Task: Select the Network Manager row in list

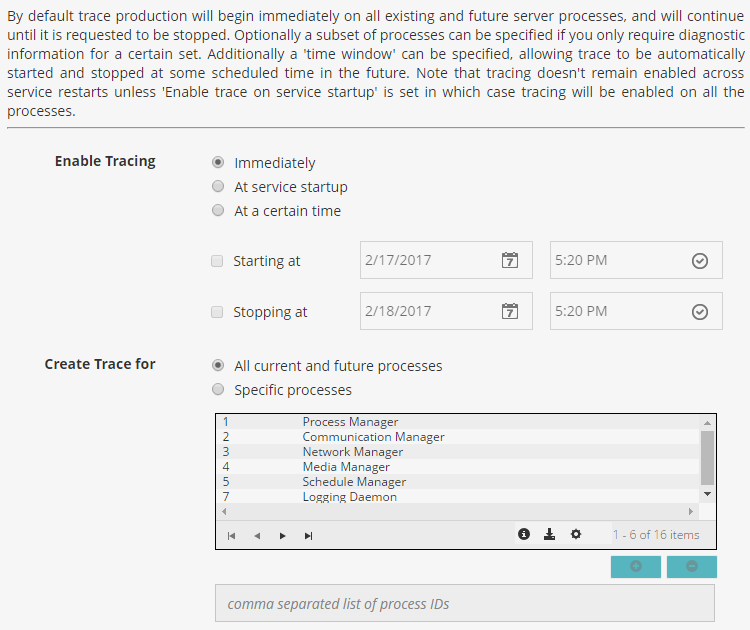Action: [x=353, y=452]
